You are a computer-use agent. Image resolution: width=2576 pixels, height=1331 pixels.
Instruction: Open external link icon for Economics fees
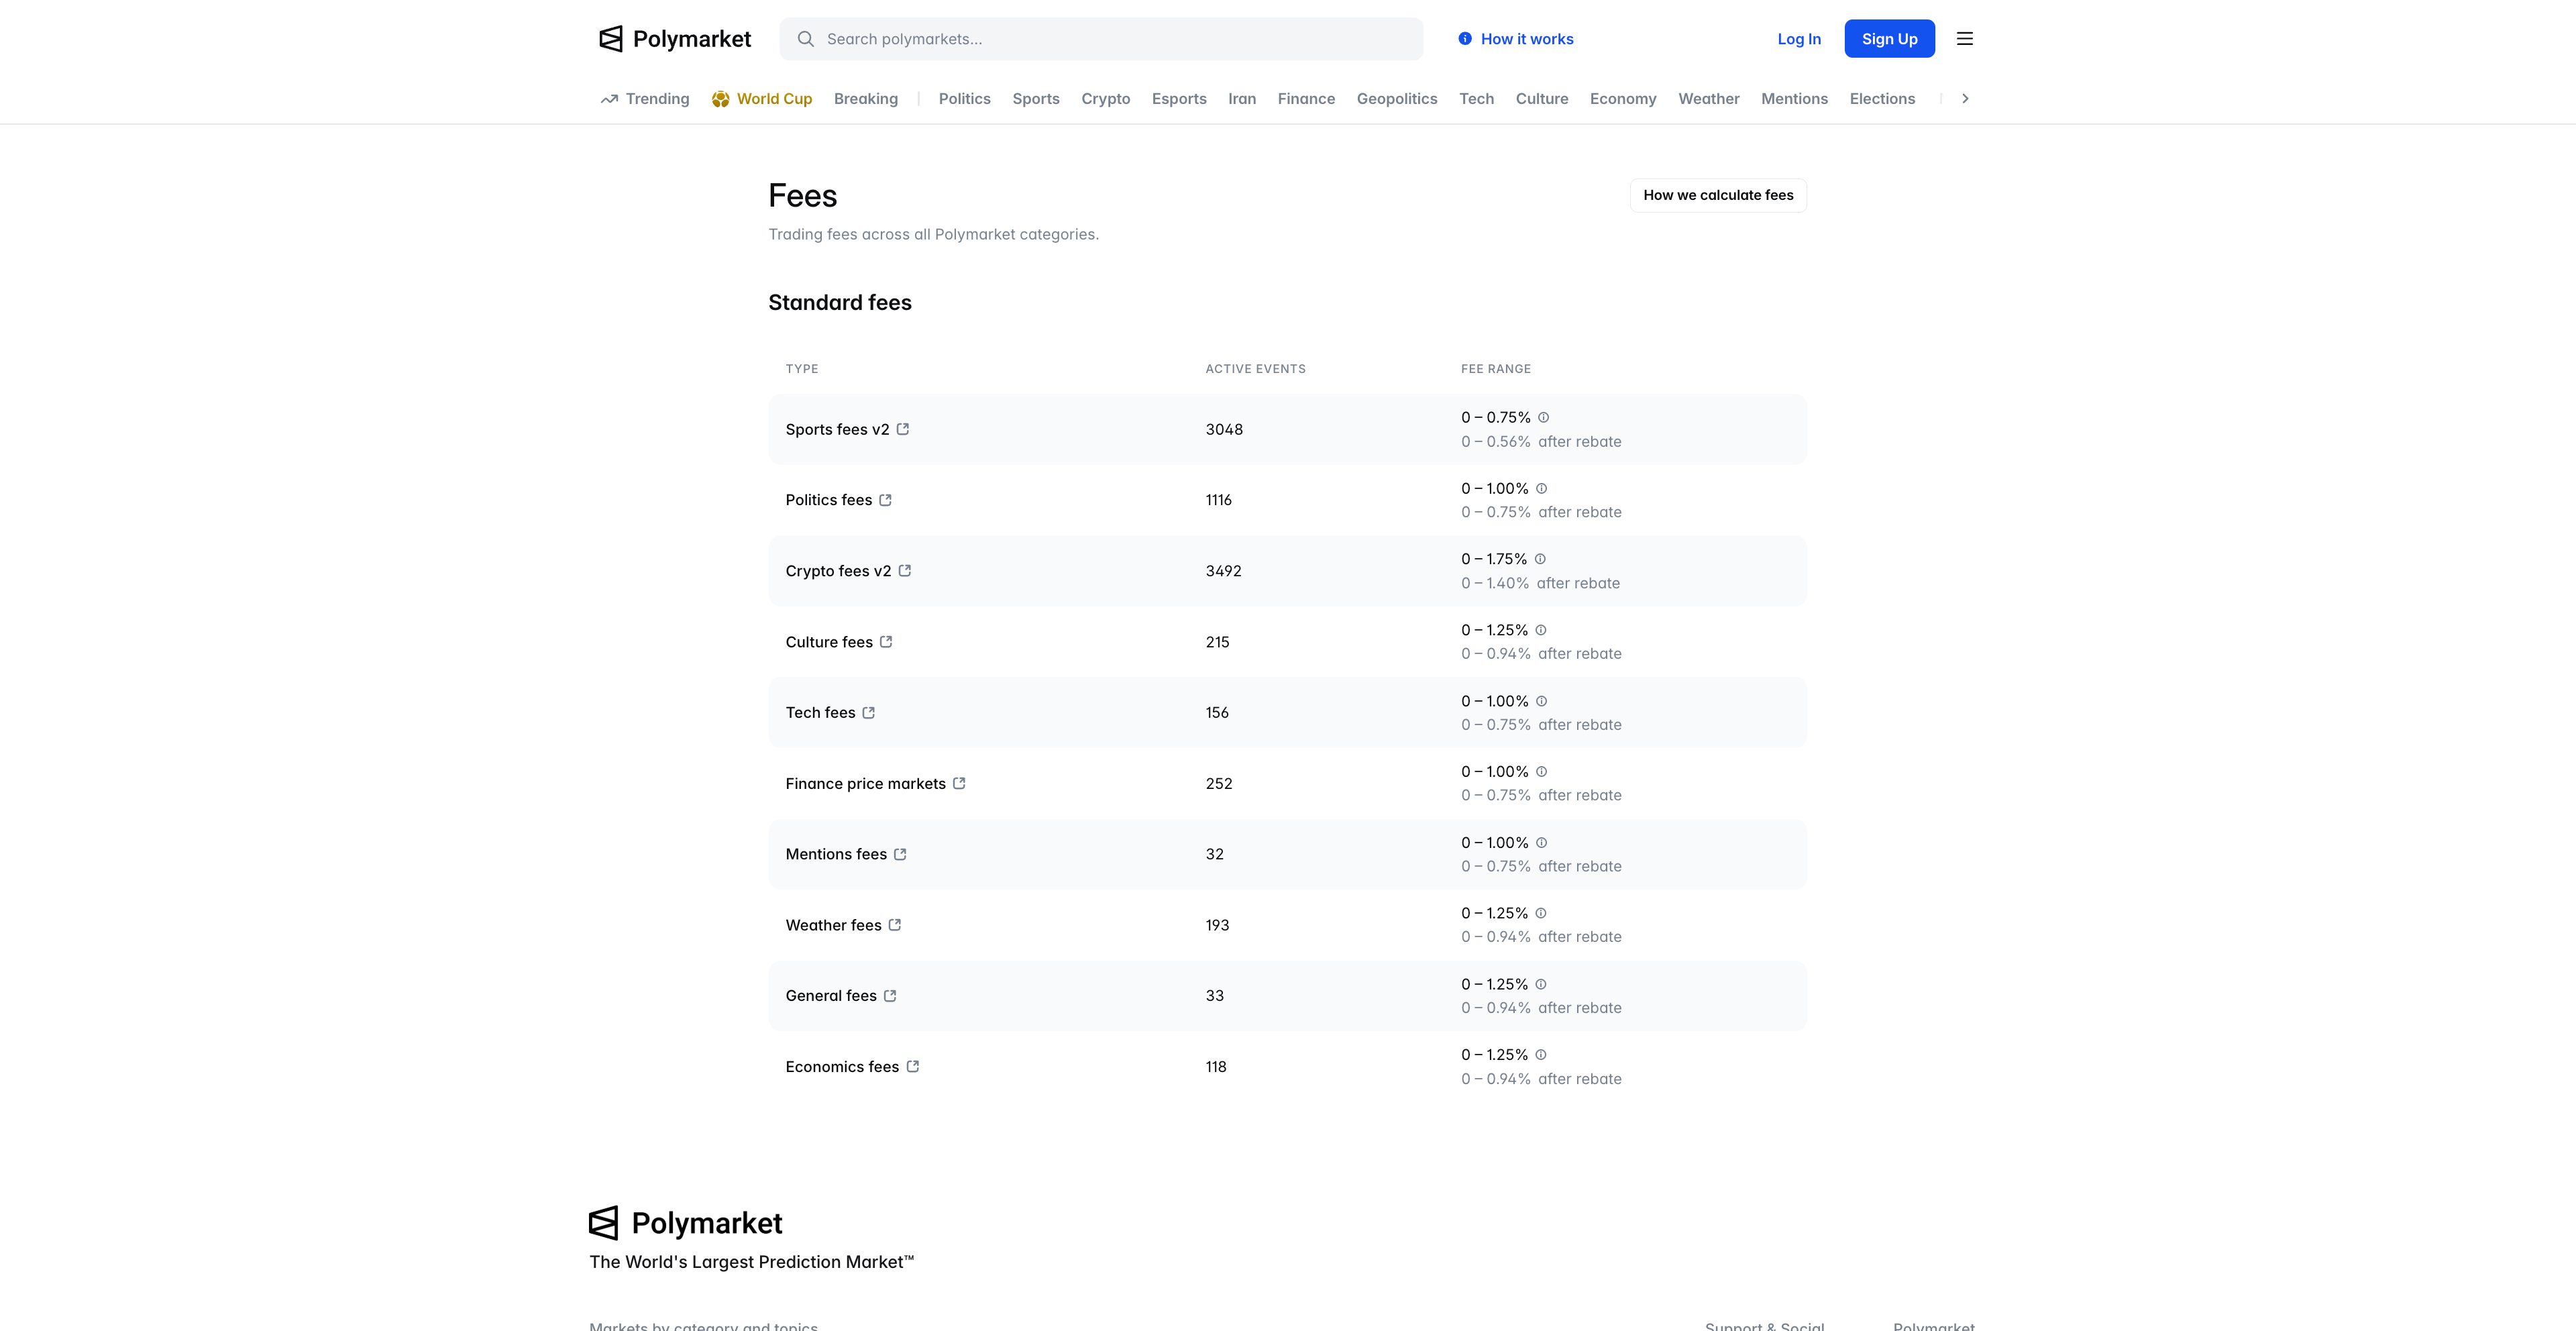coord(913,1067)
